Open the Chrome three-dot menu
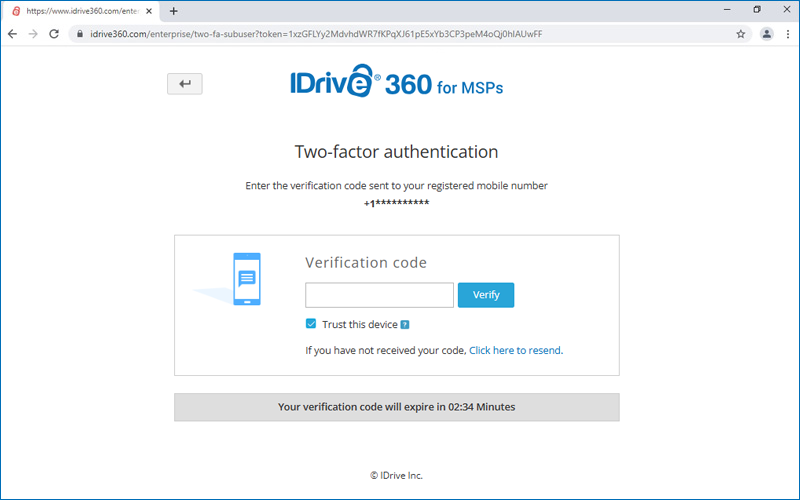Screen dimensions: 800x500 coord(788,34)
